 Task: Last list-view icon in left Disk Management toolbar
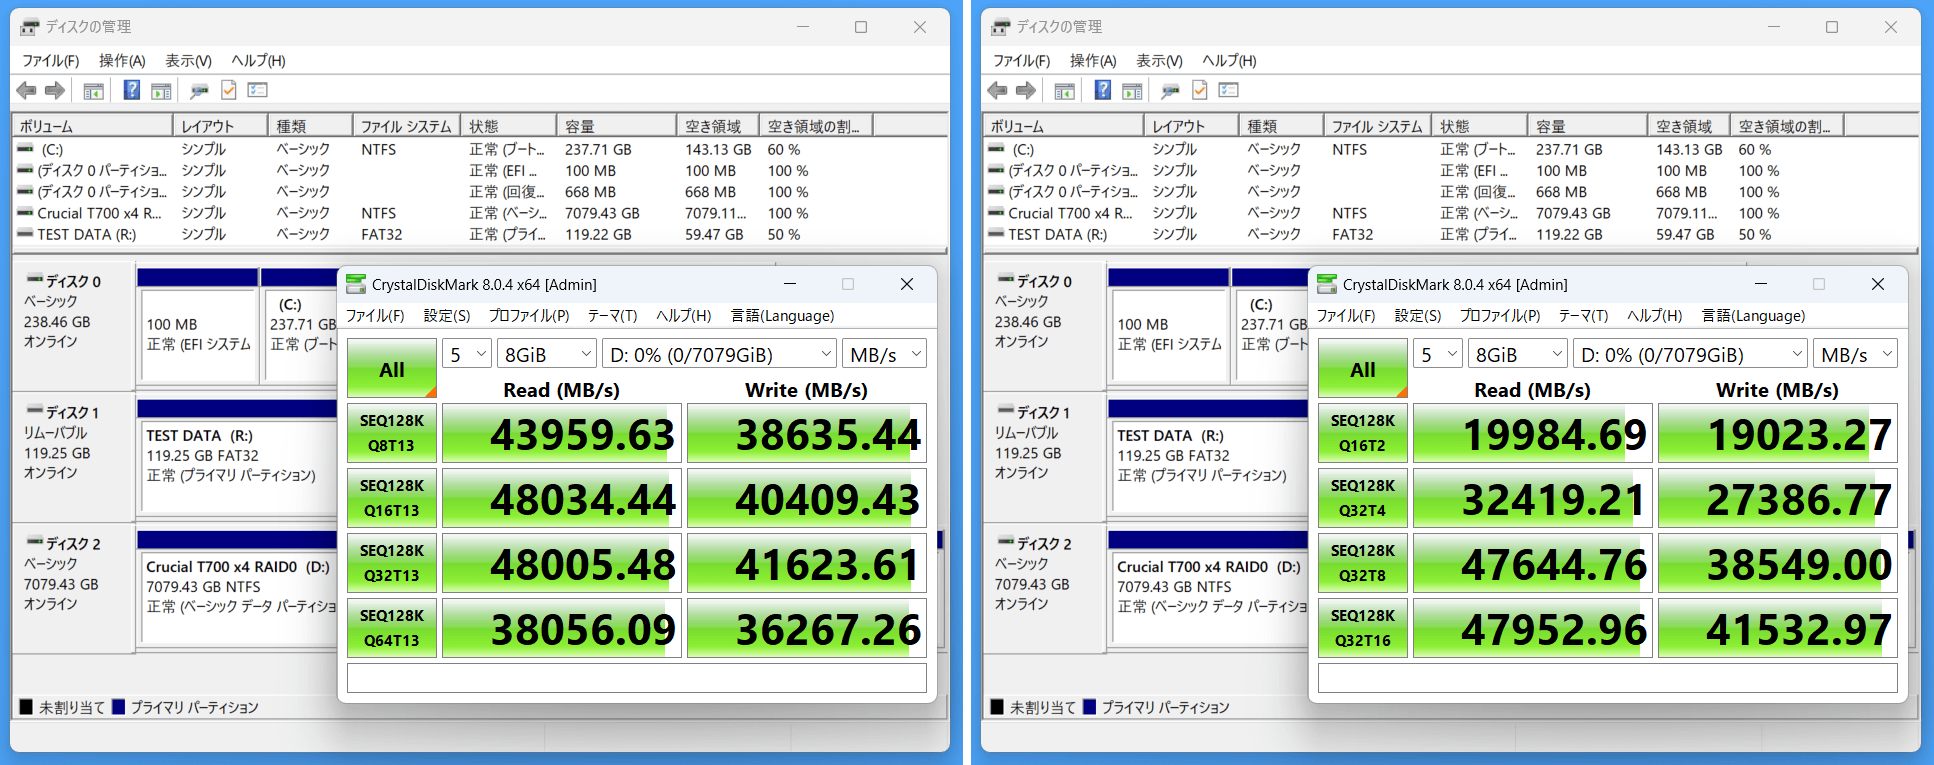point(257,90)
